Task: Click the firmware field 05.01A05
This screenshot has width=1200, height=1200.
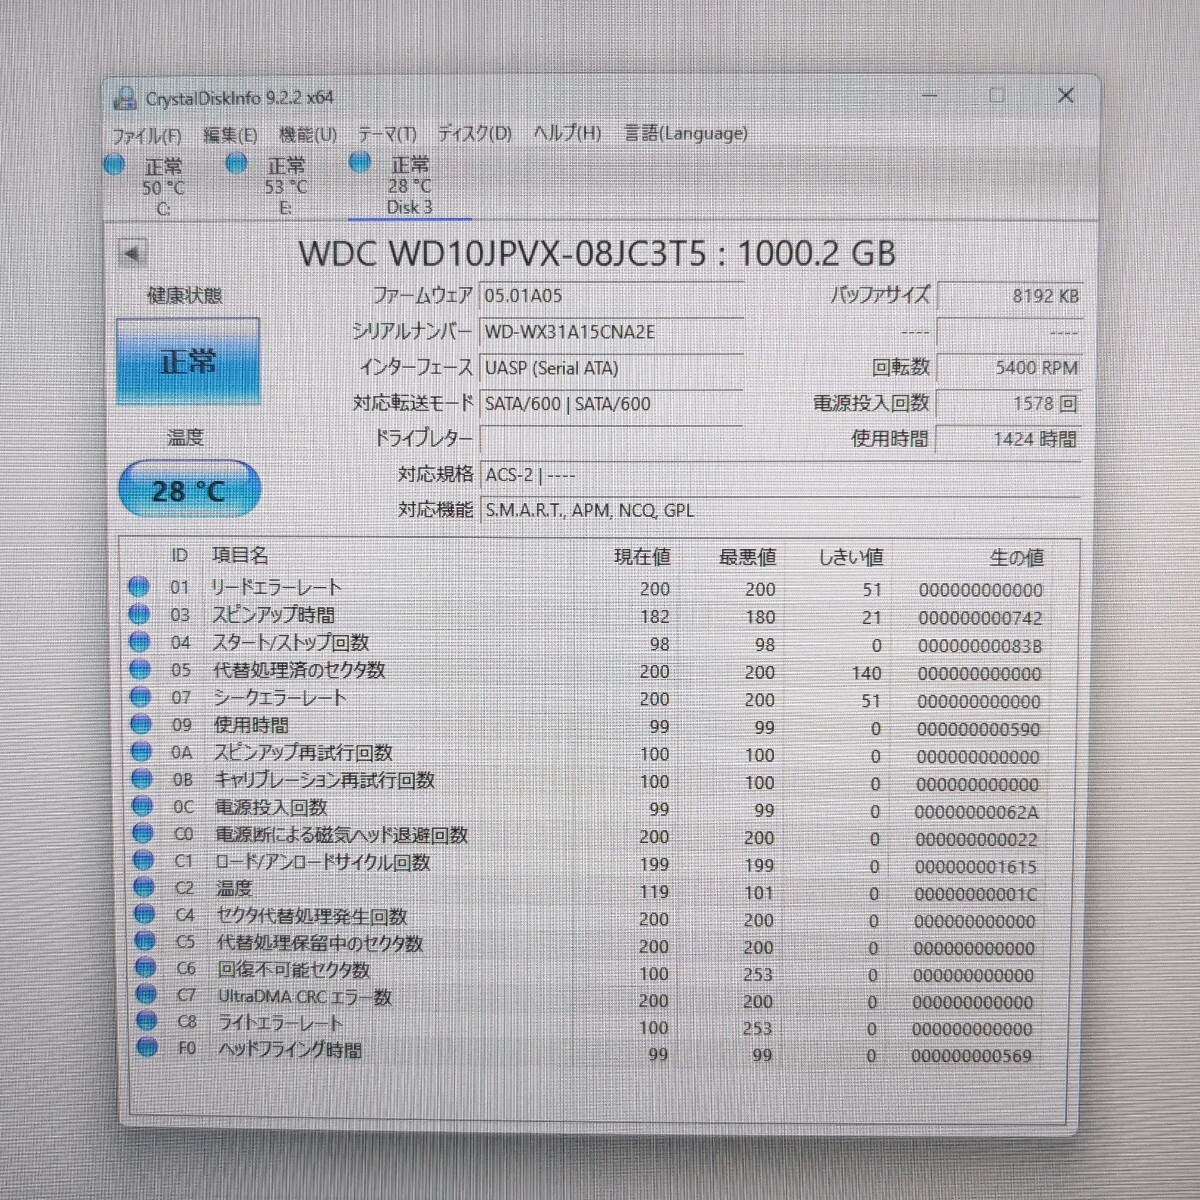Action: click(612, 296)
